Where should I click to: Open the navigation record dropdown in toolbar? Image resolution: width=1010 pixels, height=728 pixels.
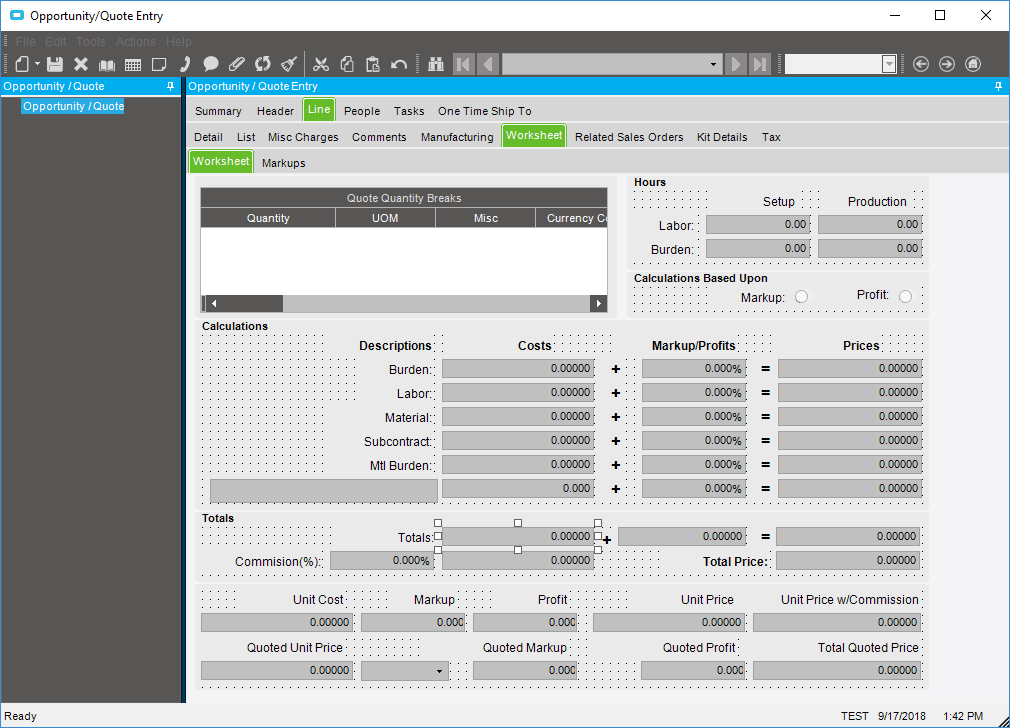pos(713,64)
